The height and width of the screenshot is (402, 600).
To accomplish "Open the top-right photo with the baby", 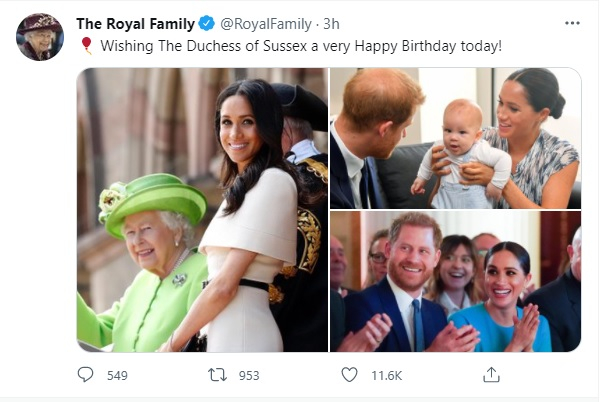I will coord(455,138).
